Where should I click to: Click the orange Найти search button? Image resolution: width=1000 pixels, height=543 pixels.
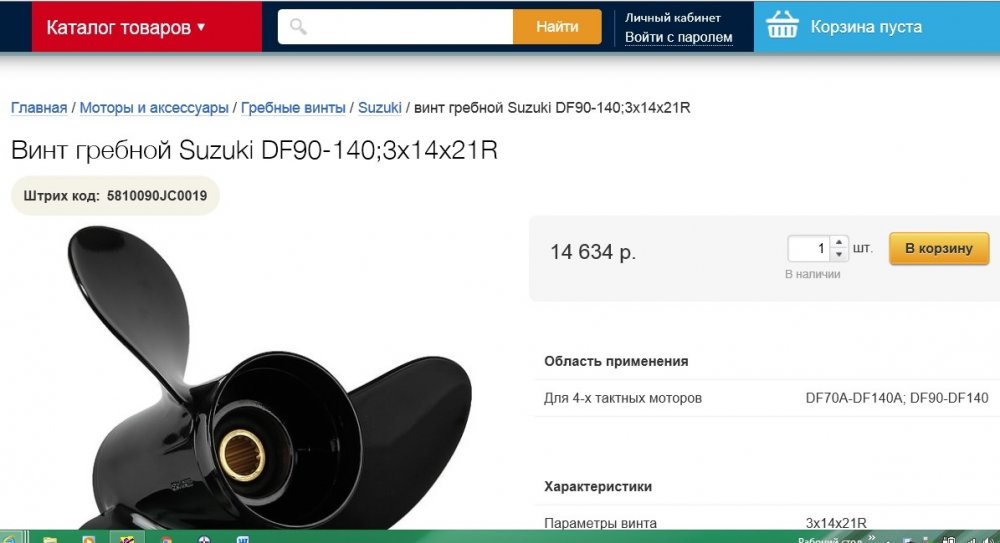(557, 27)
